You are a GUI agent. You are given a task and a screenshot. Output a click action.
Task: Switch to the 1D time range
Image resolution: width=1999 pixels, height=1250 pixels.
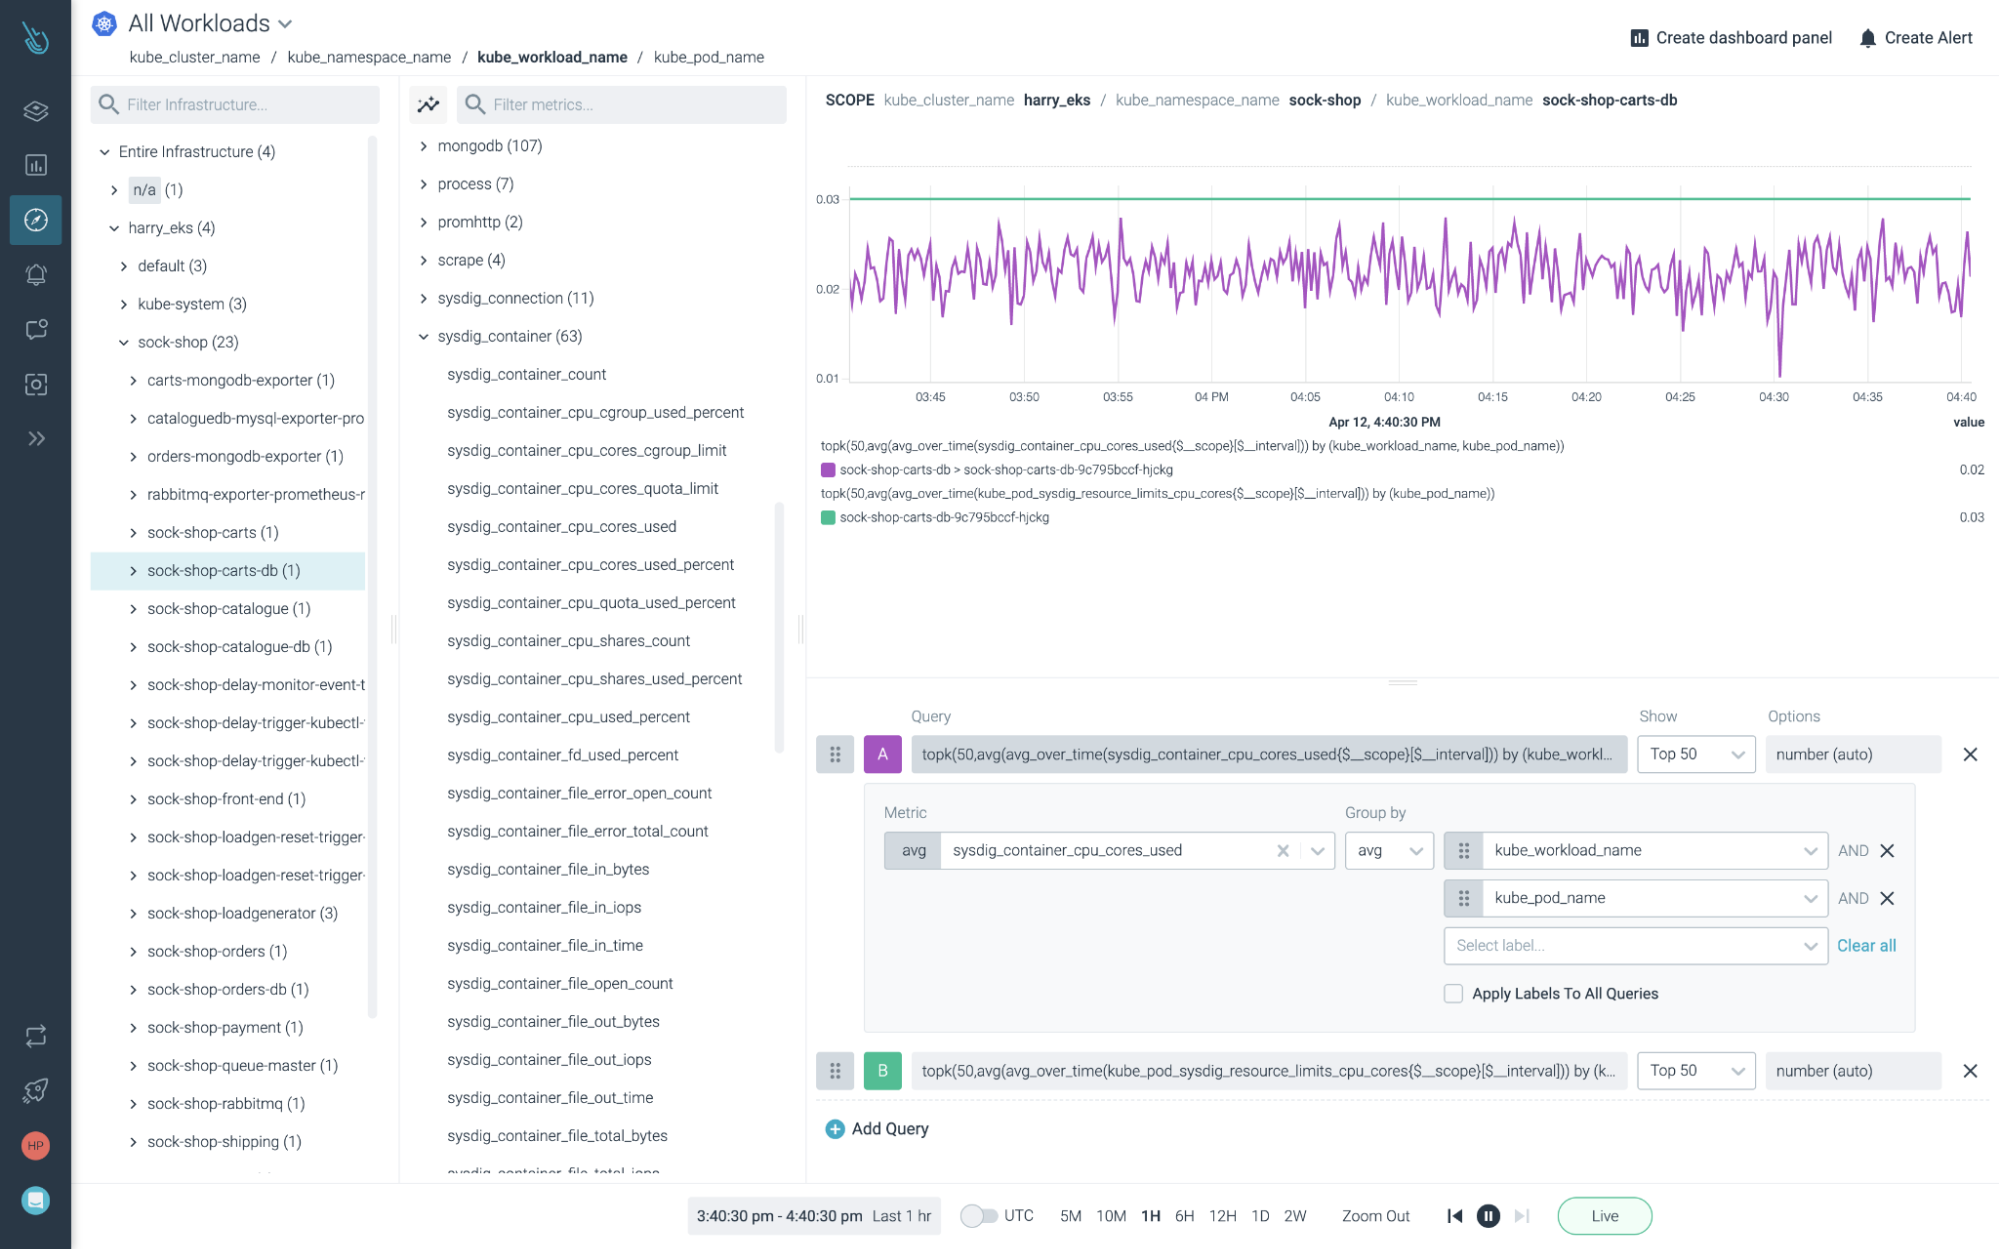point(1259,1216)
